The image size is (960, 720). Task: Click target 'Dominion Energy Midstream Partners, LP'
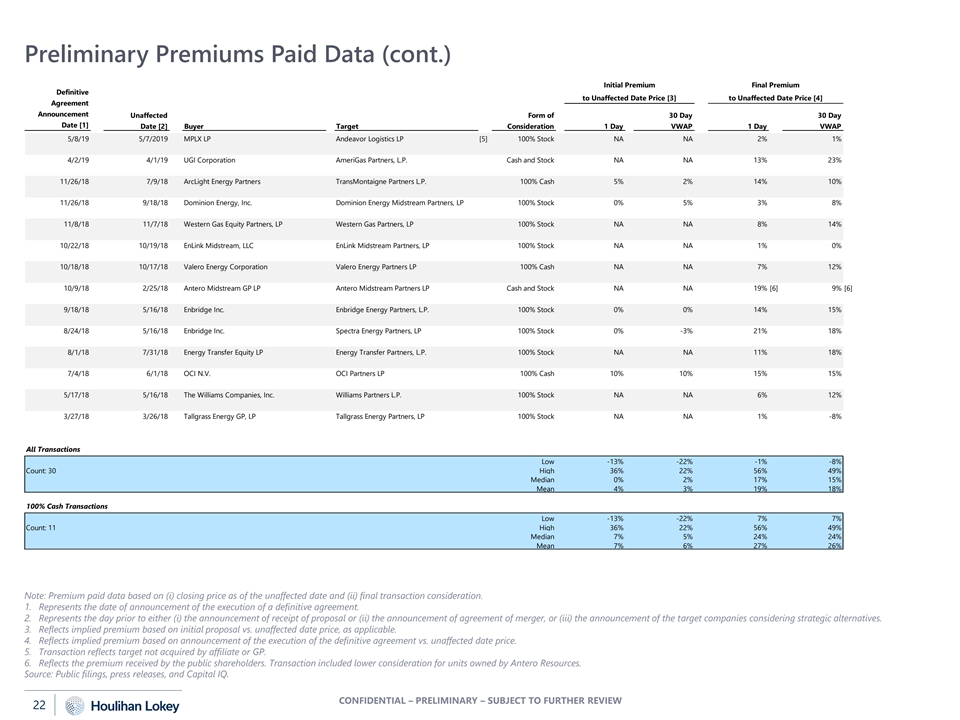click(400, 203)
